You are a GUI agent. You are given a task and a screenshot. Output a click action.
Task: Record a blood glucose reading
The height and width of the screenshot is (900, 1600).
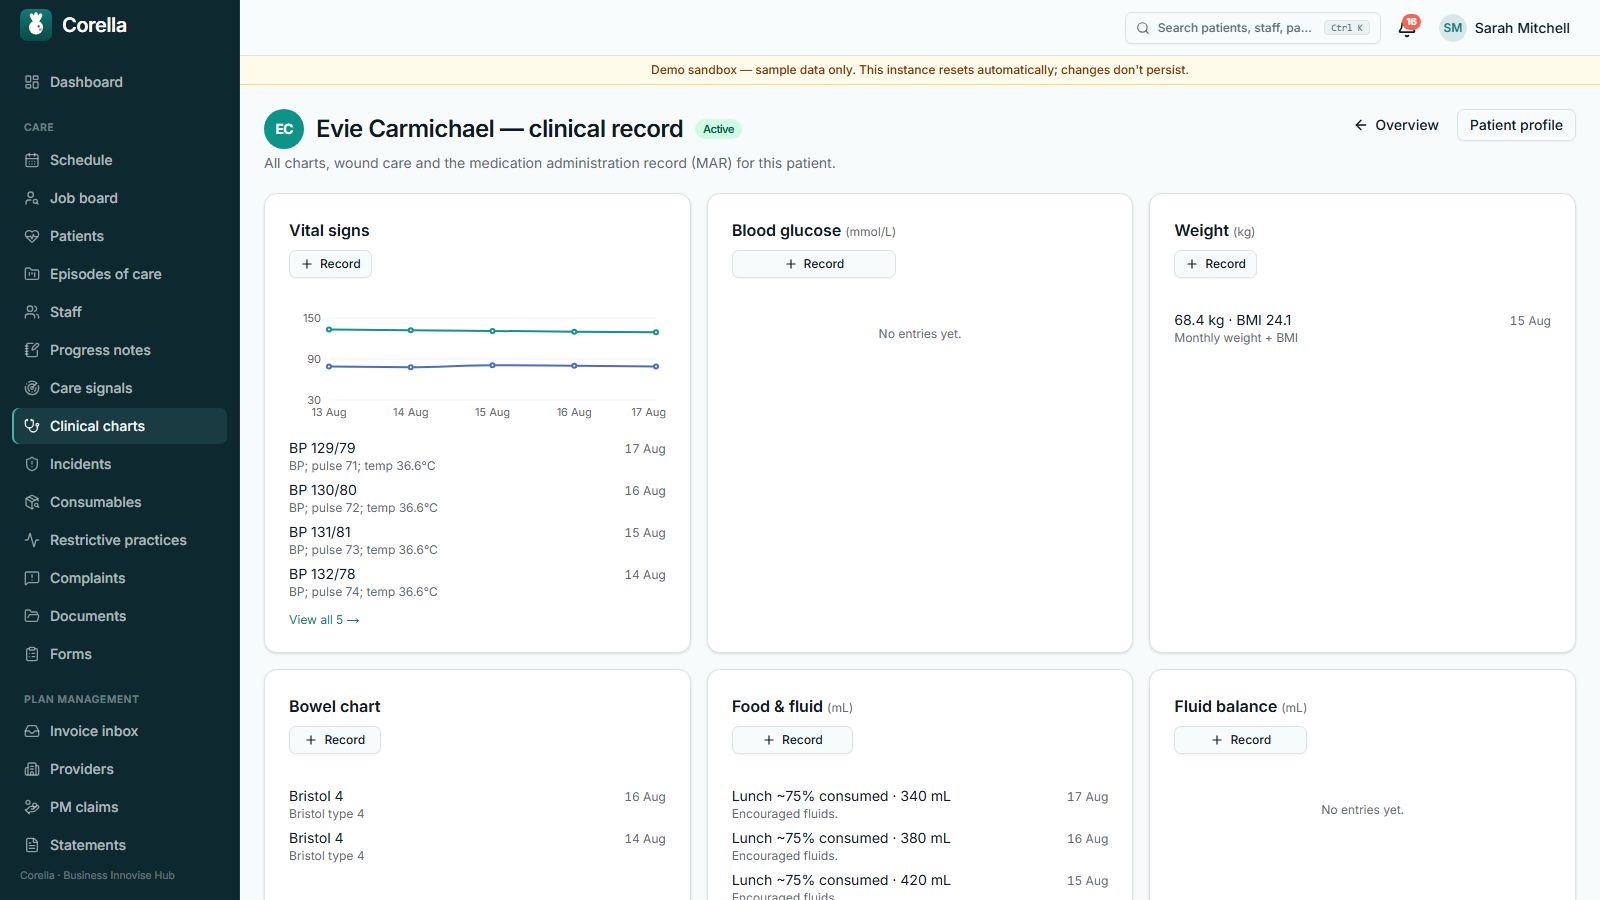(814, 264)
